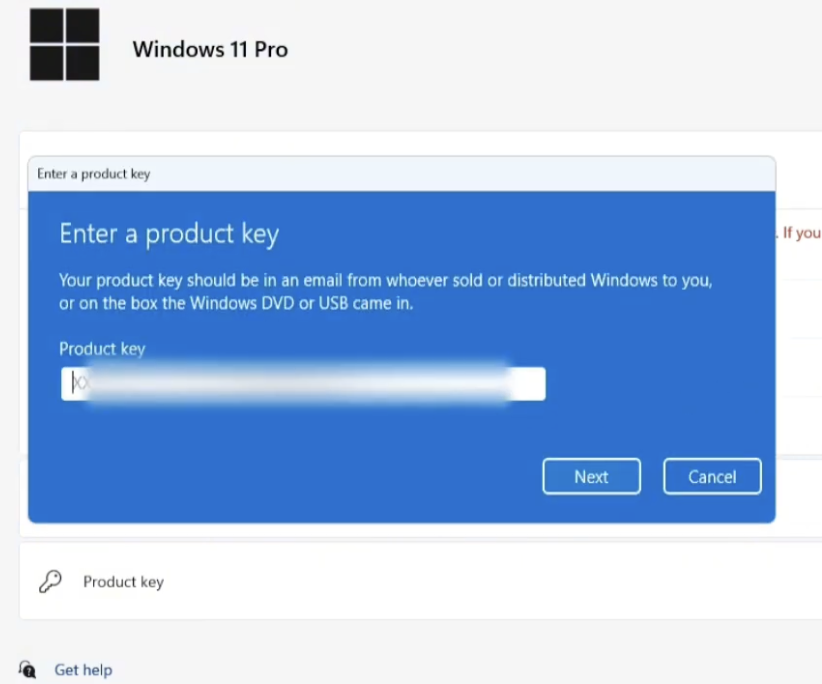The height and width of the screenshot is (684, 822).
Task: Click the large Enter a product key heading
Action: pos(168,234)
